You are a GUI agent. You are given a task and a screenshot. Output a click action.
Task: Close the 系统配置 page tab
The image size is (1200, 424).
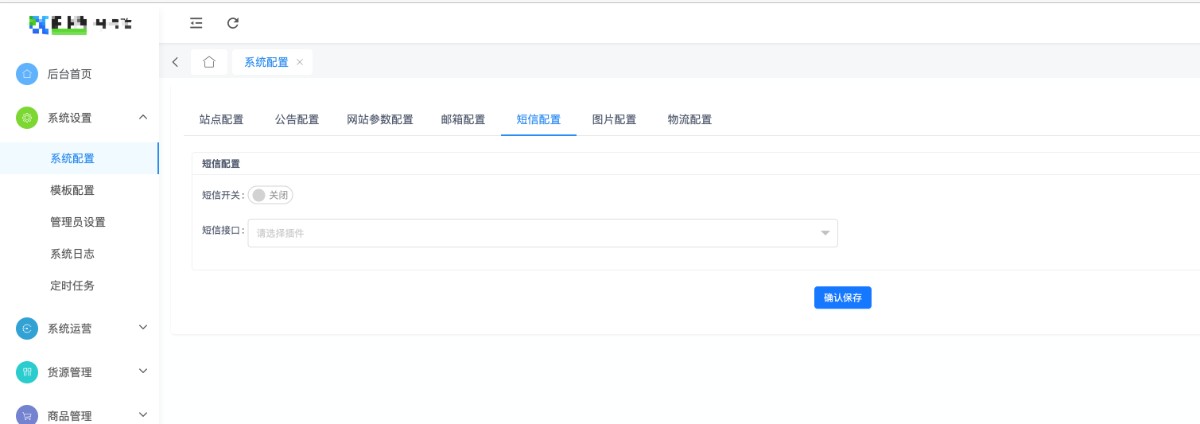point(300,62)
